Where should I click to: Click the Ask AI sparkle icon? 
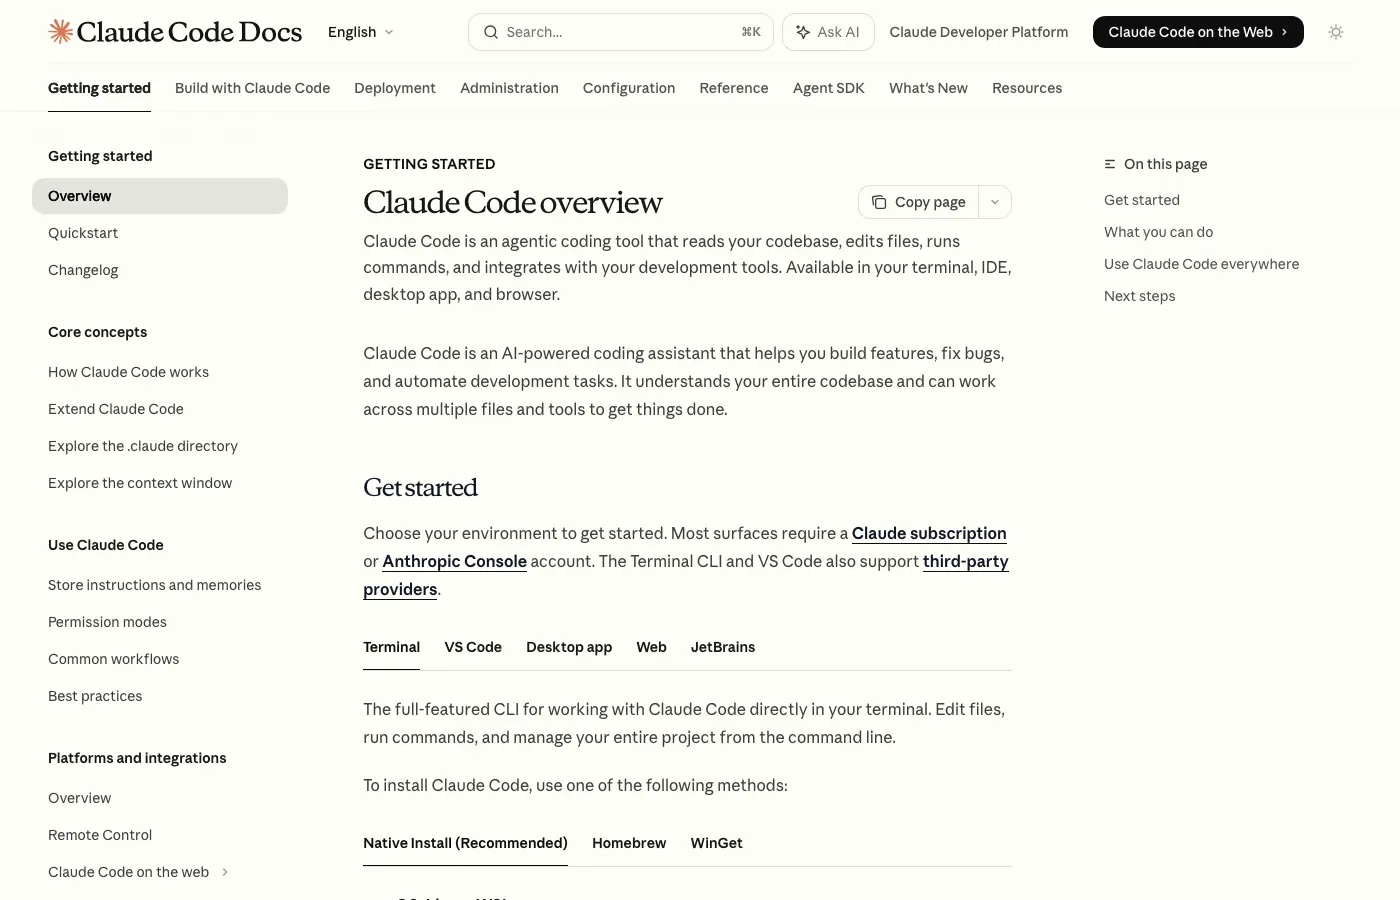[x=803, y=32]
